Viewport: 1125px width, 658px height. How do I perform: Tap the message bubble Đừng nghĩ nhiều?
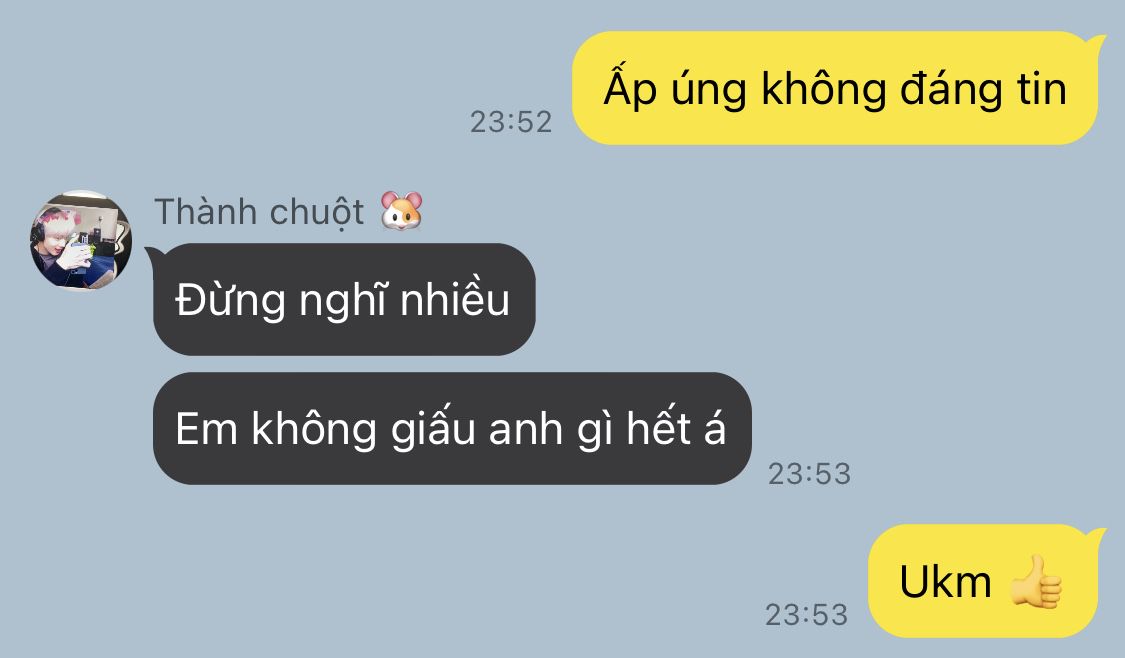[344, 299]
